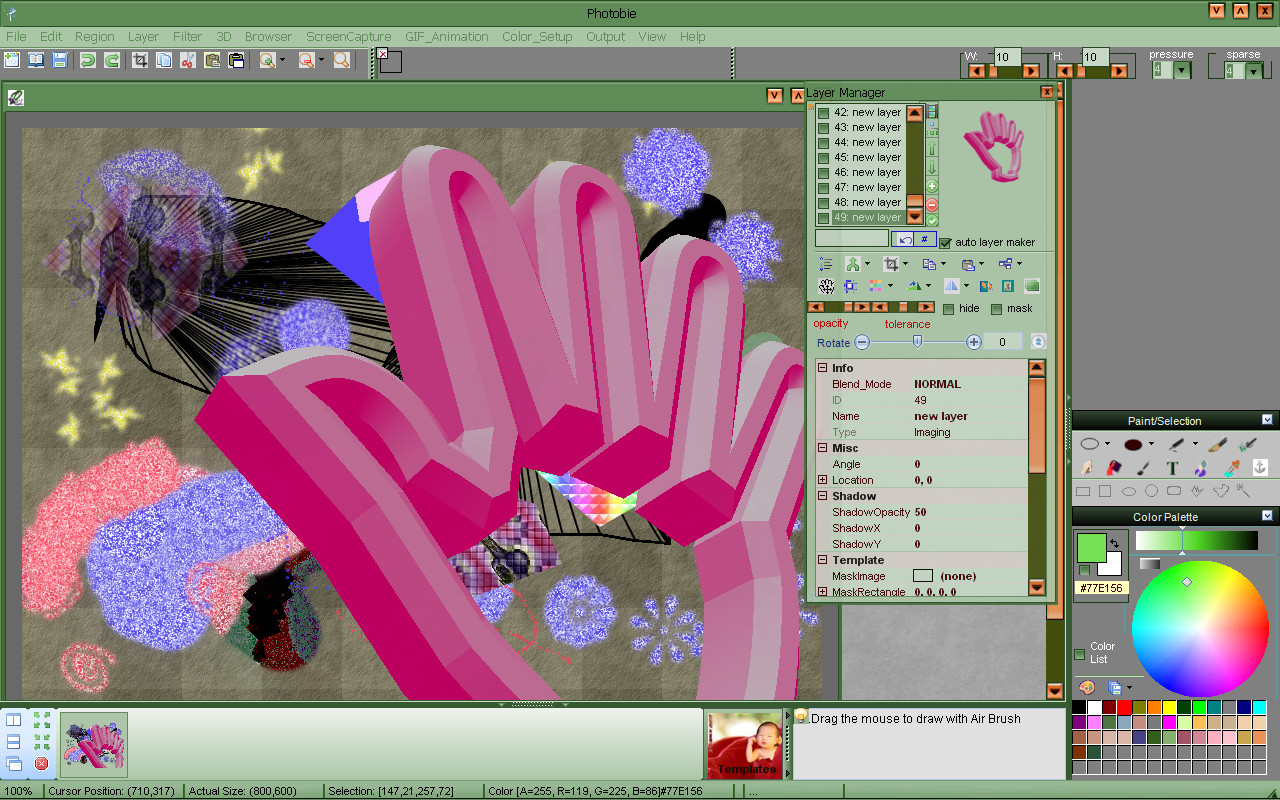The image size is (1280, 800).
Task: Click the layer line spacing icon
Action: tap(826, 264)
